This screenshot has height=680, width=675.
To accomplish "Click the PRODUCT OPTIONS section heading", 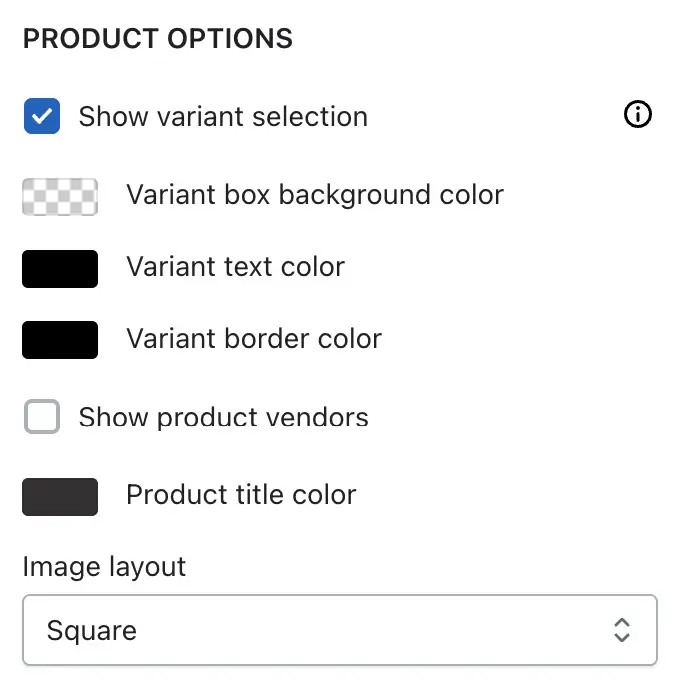I will pos(158,39).
